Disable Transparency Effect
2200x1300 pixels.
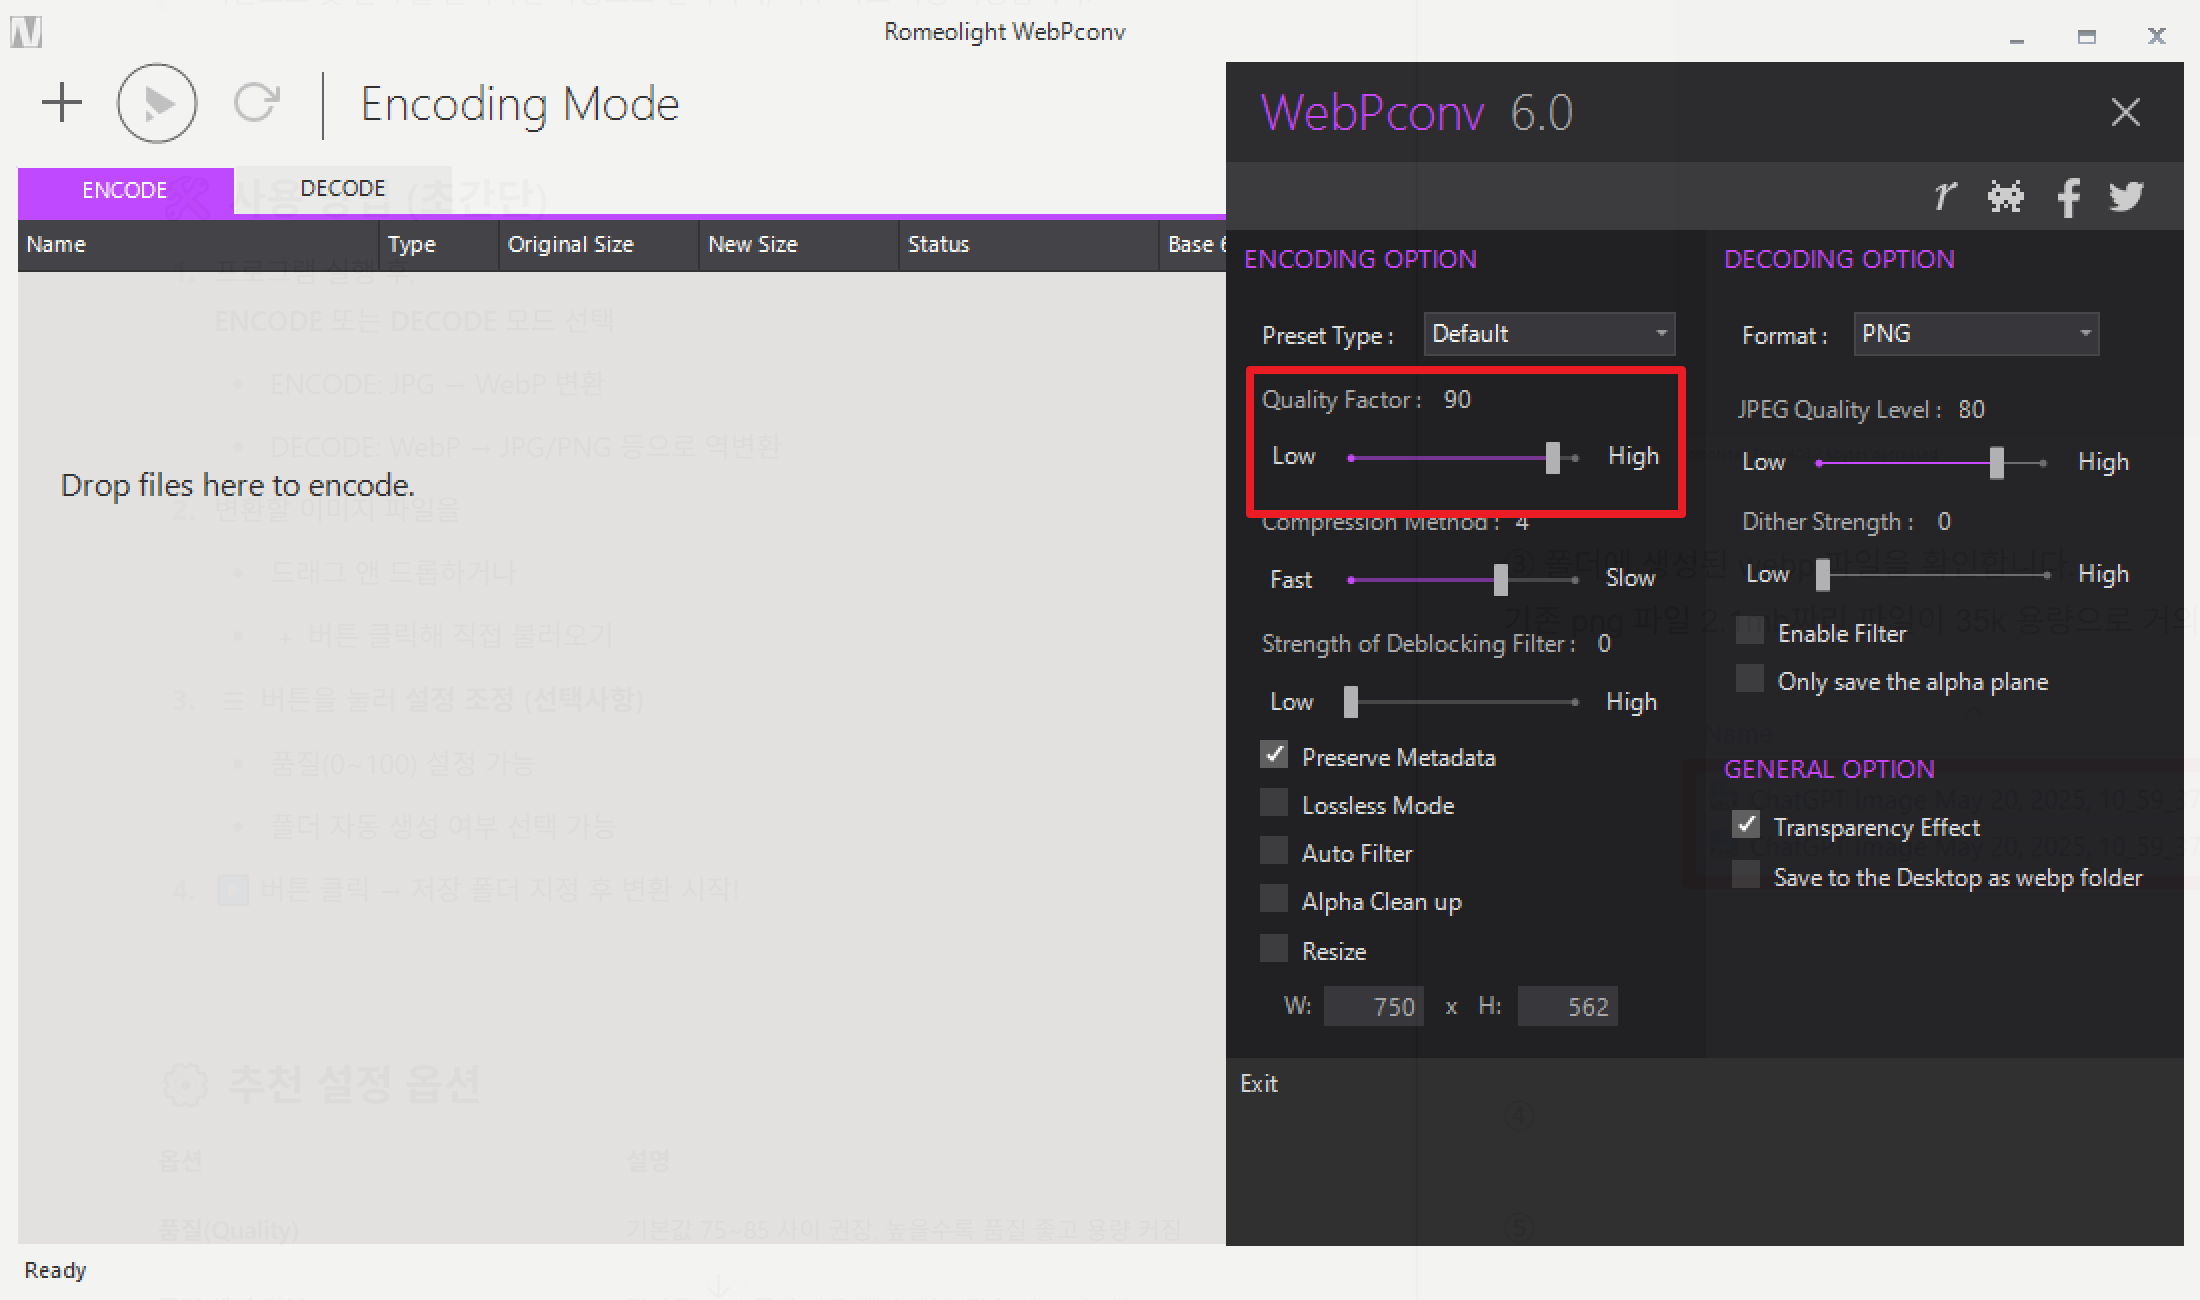(1746, 824)
